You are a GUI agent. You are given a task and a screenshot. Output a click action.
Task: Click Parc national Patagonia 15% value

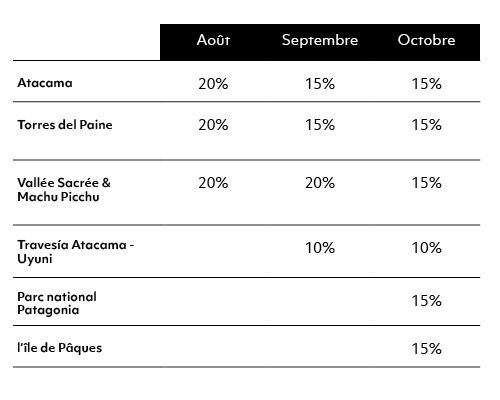[426, 301]
